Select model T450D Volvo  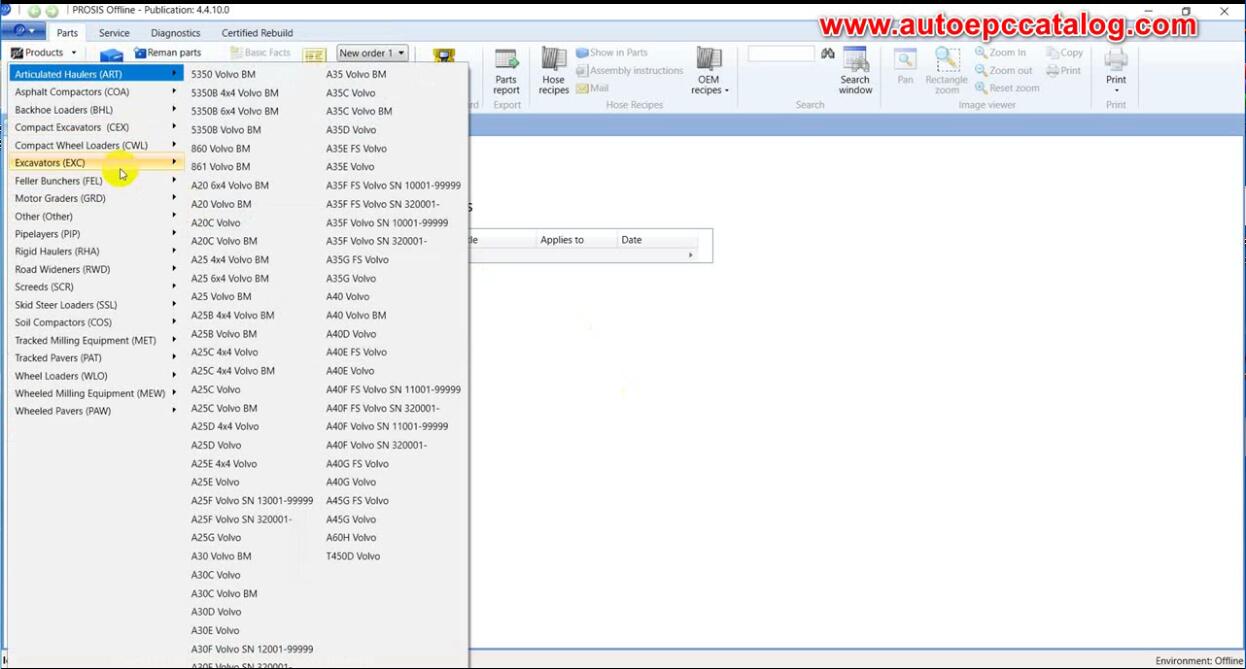click(353, 556)
